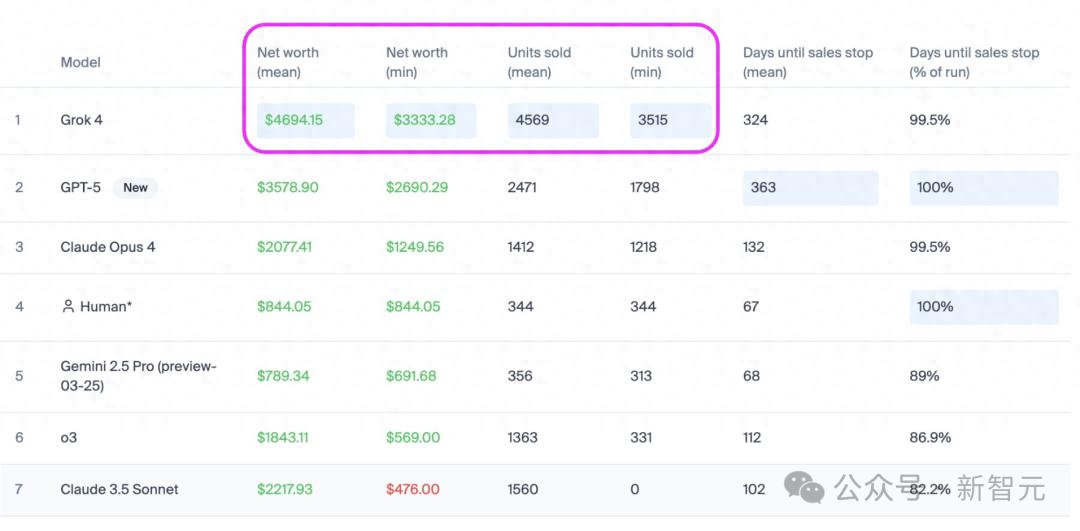Select the Days until sales stop (% of run) header
This screenshot has height=531, width=1080.
(x=973, y=62)
